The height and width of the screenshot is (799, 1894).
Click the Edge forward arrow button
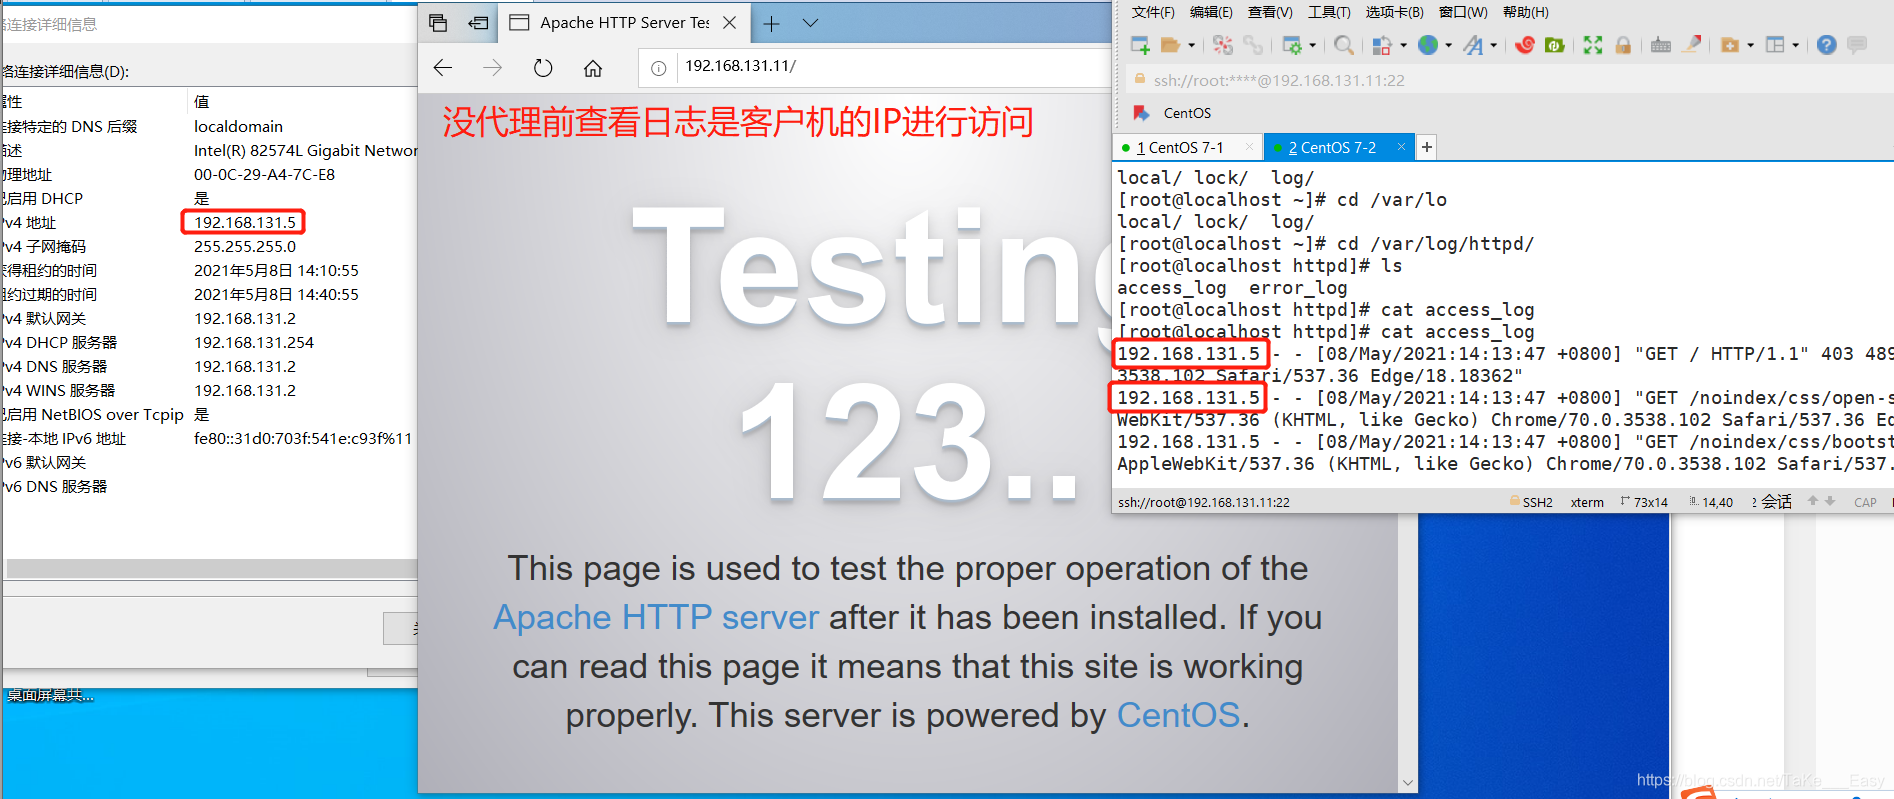tap(492, 68)
